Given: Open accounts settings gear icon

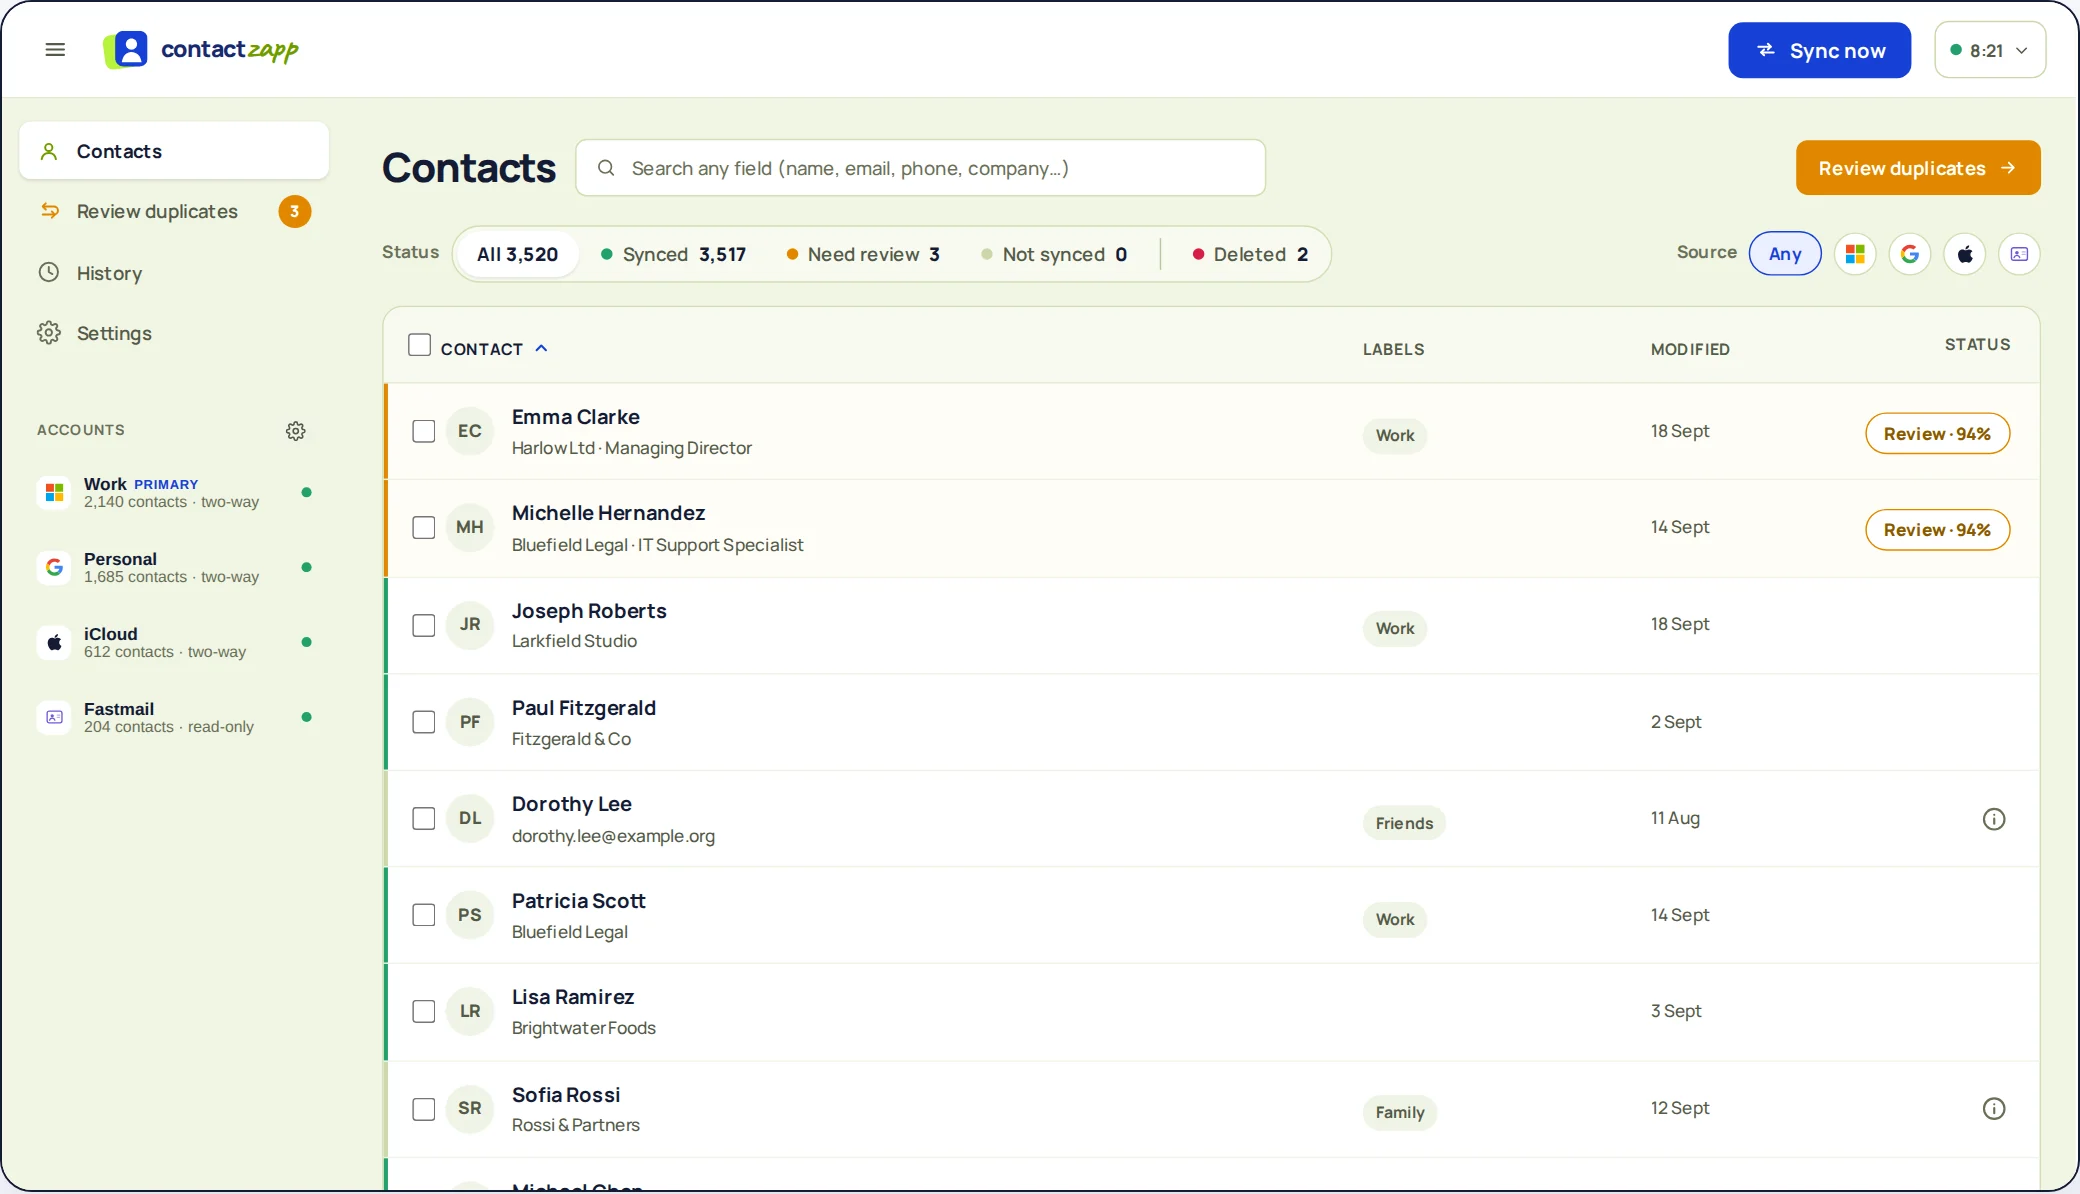Looking at the screenshot, I should 296,431.
